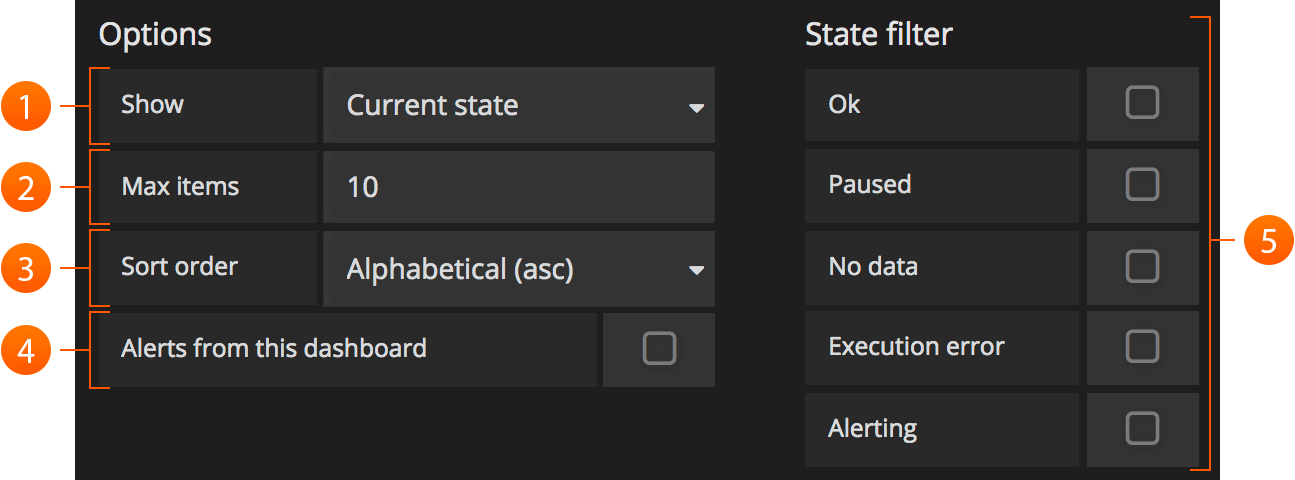
Task: Enable the Execution error filter checkbox
Action: click(x=1142, y=347)
